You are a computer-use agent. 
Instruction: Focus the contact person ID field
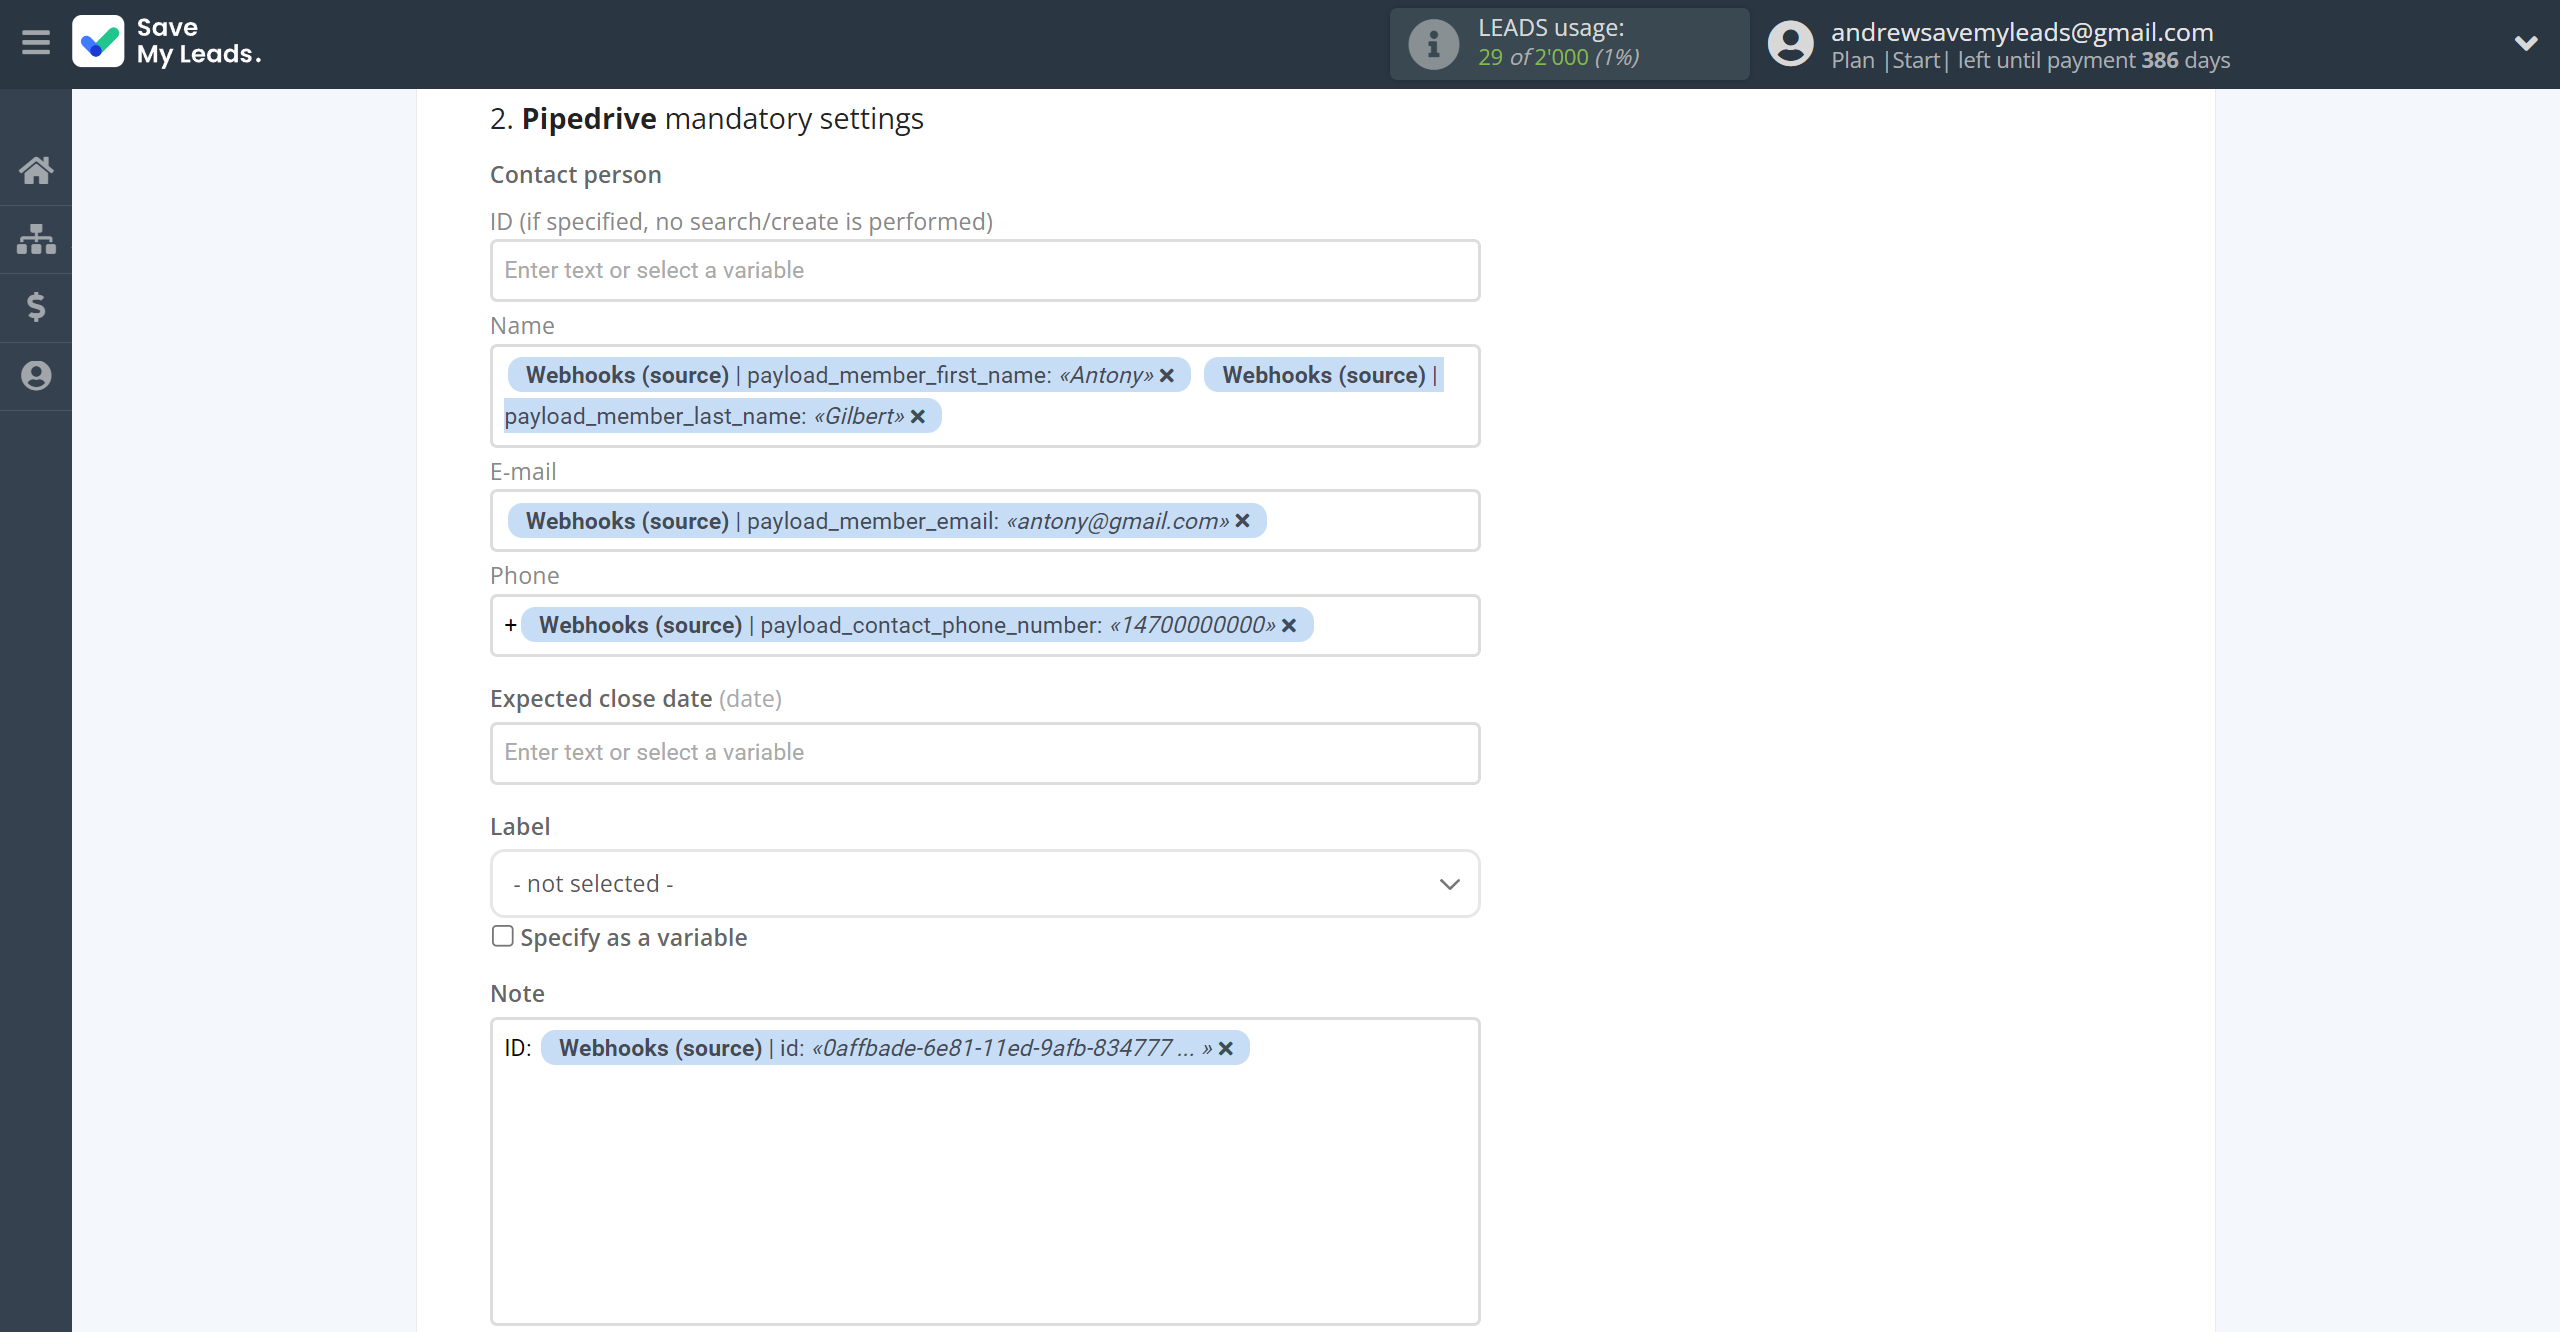point(985,271)
